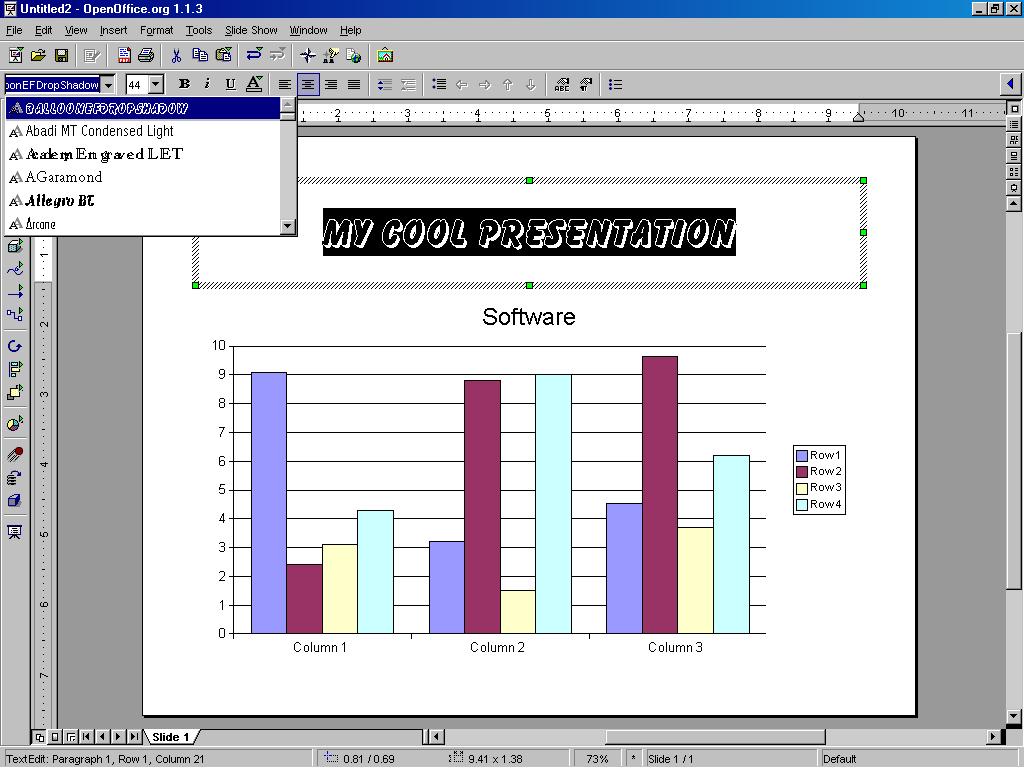The height and width of the screenshot is (768, 1024).
Task: Select Abadi MT Condensed Light font
Action: click(x=99, y=131)
